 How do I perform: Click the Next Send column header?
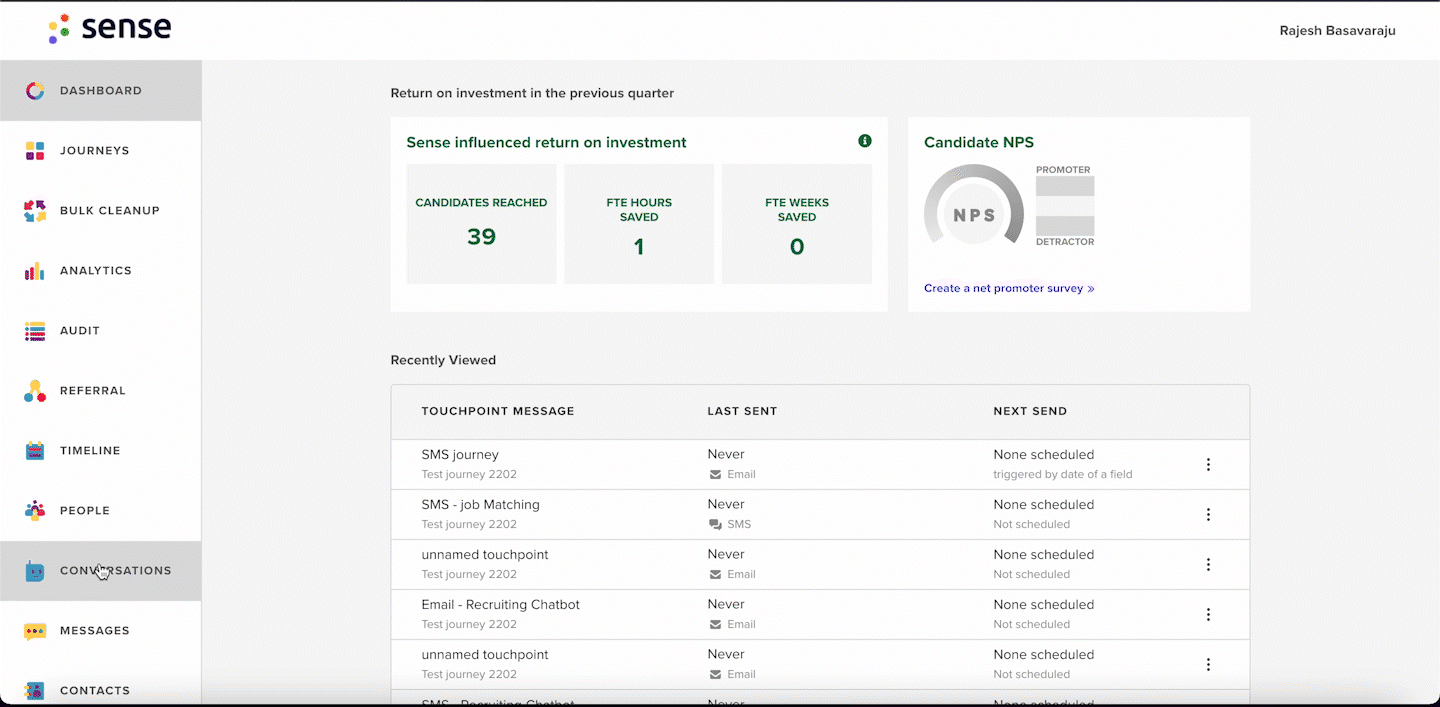pos(1030,411)
